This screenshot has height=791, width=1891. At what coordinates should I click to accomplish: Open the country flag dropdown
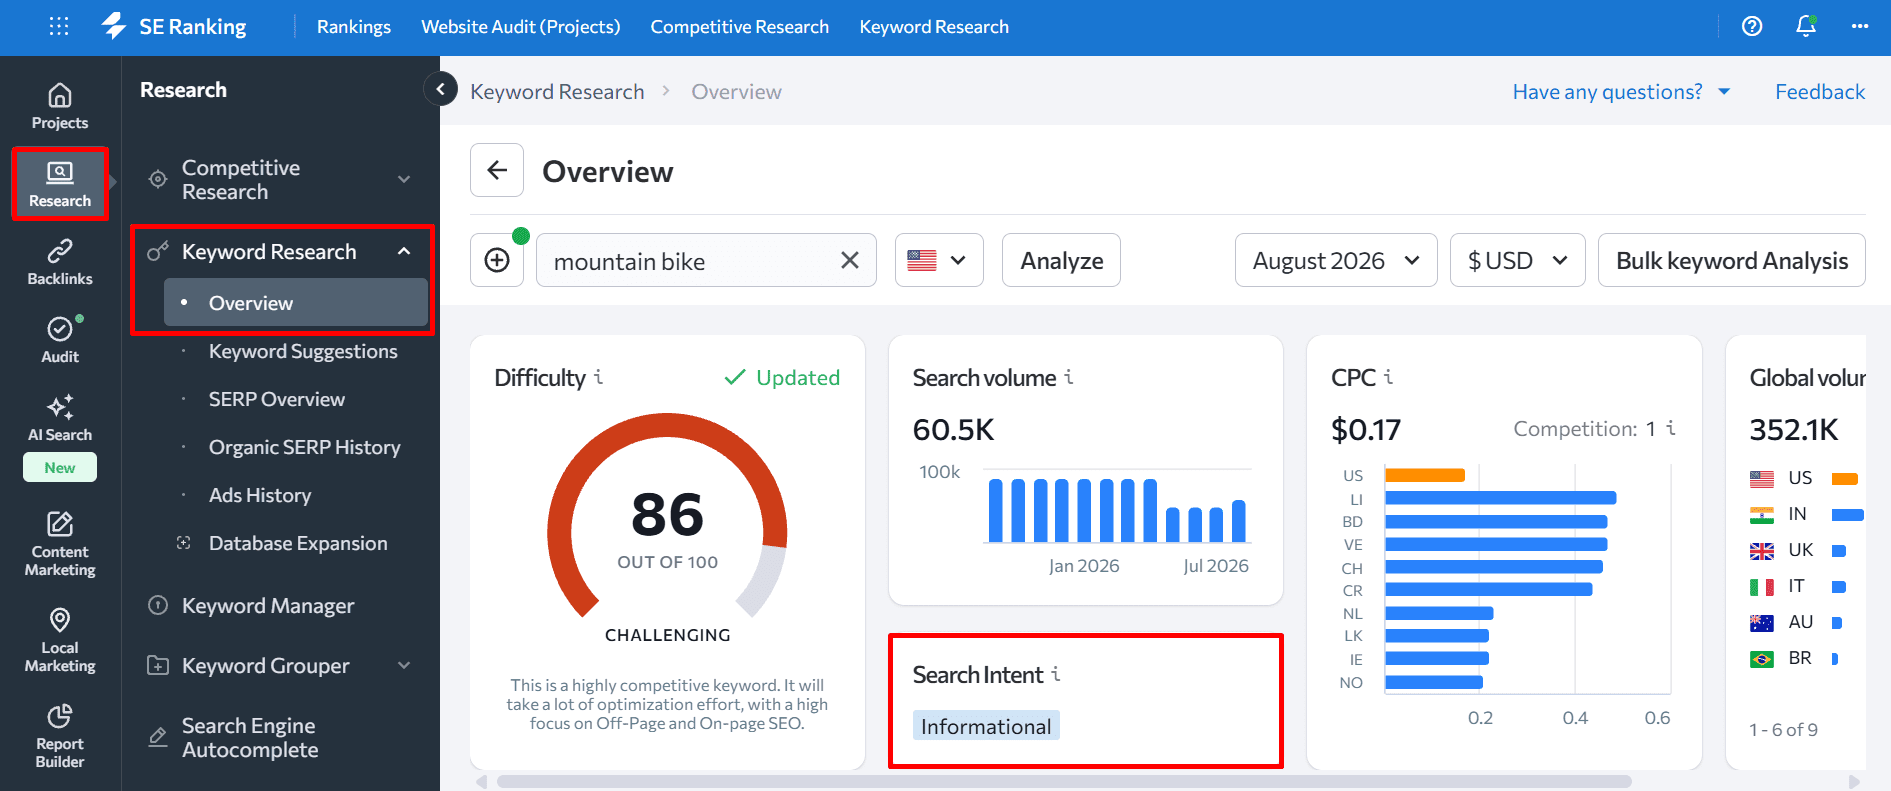point(939,260)
